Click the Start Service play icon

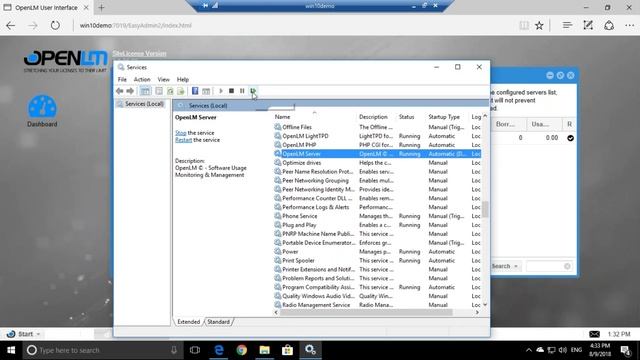221,91
